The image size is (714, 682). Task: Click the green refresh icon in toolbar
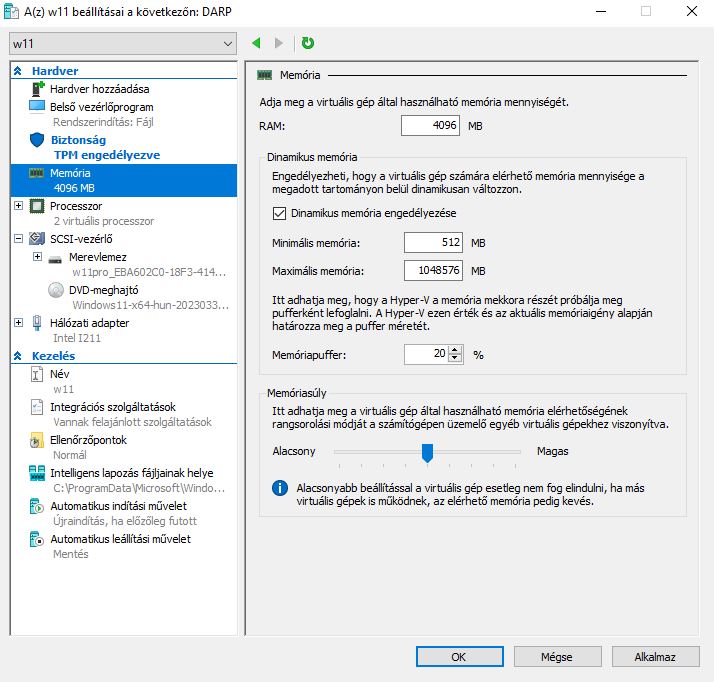tap(307, 43)
